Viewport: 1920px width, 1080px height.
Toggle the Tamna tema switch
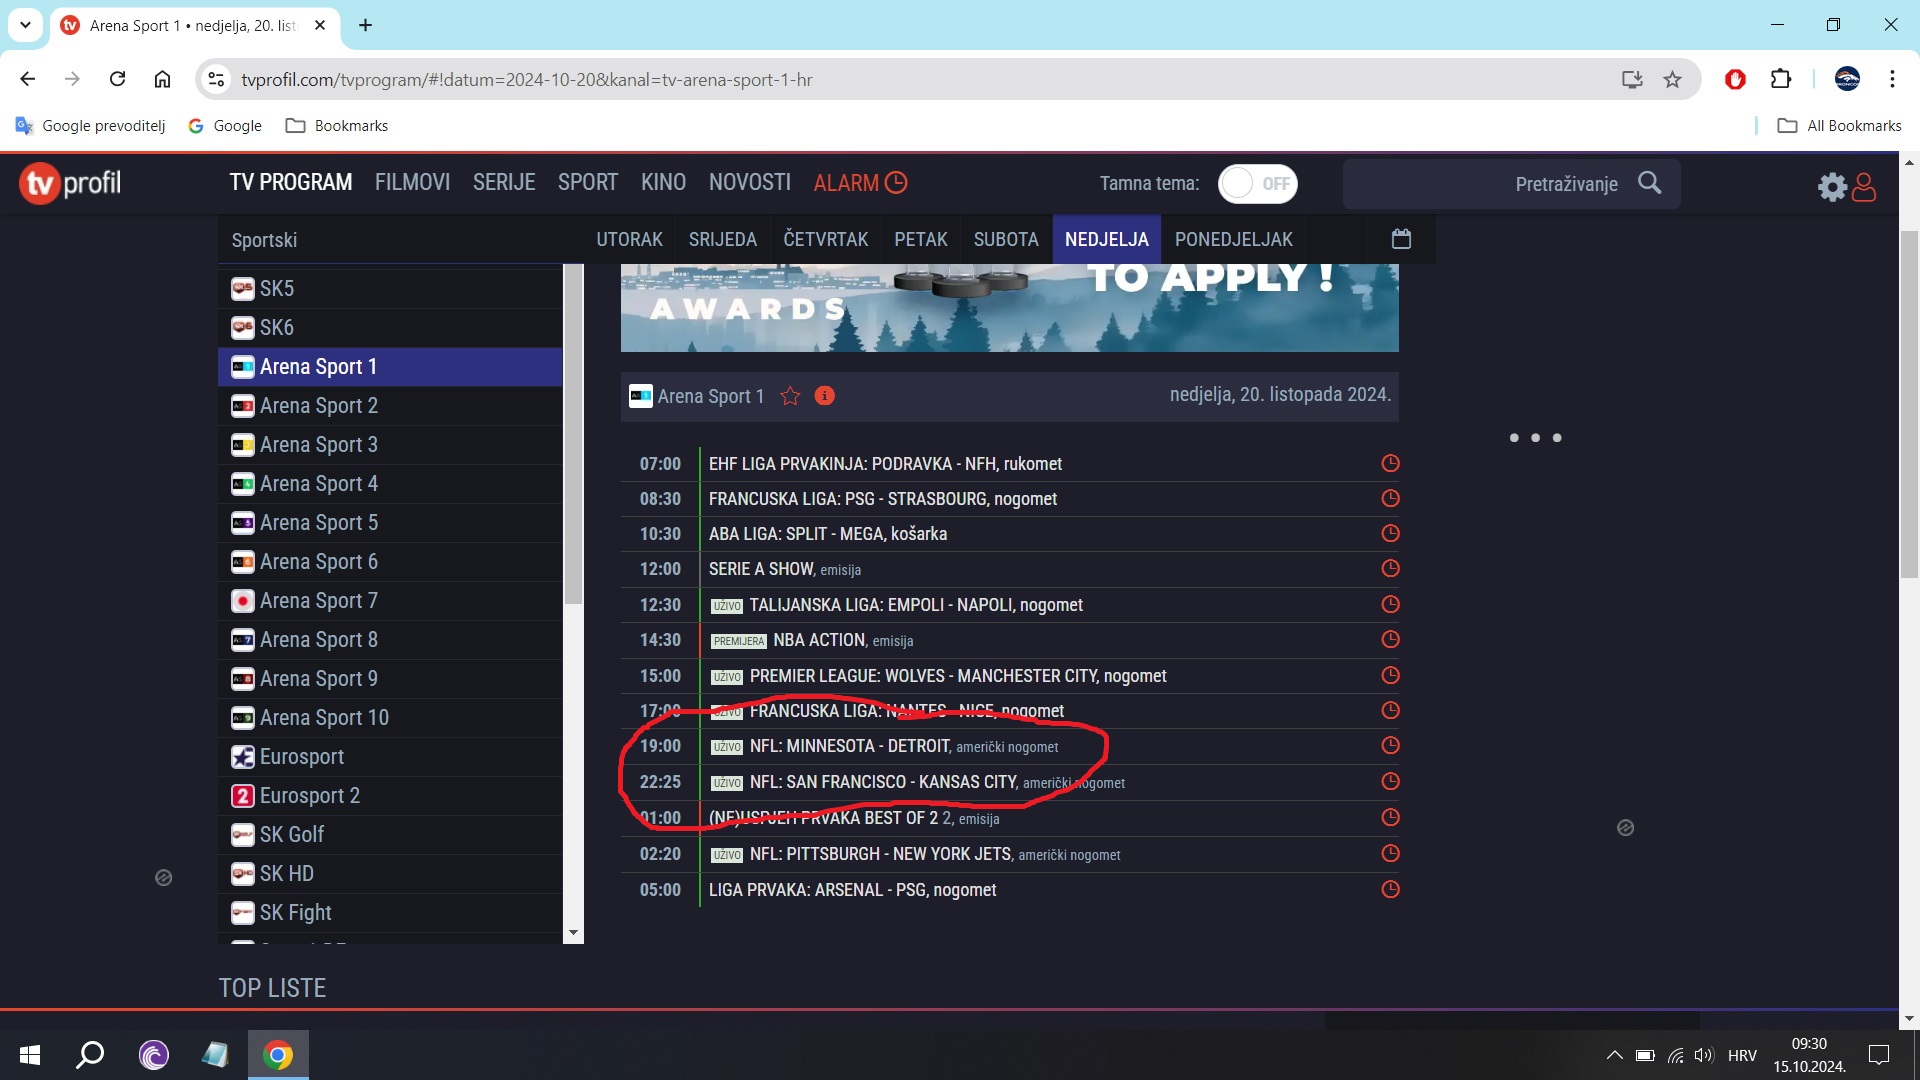click(x=1257, y=184)
